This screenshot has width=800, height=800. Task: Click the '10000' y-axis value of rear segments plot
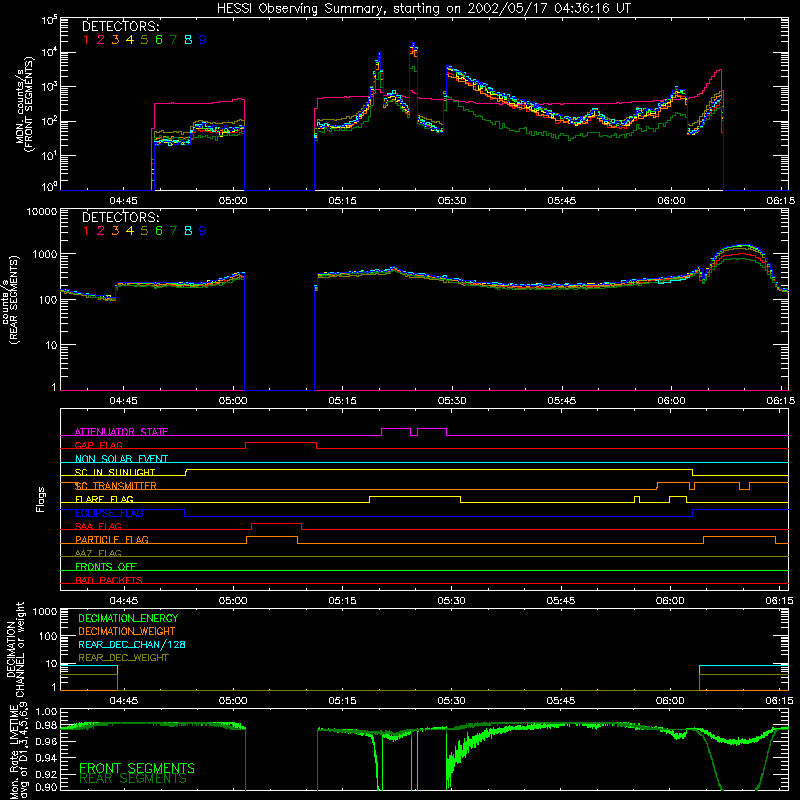(x=42, y=212)
